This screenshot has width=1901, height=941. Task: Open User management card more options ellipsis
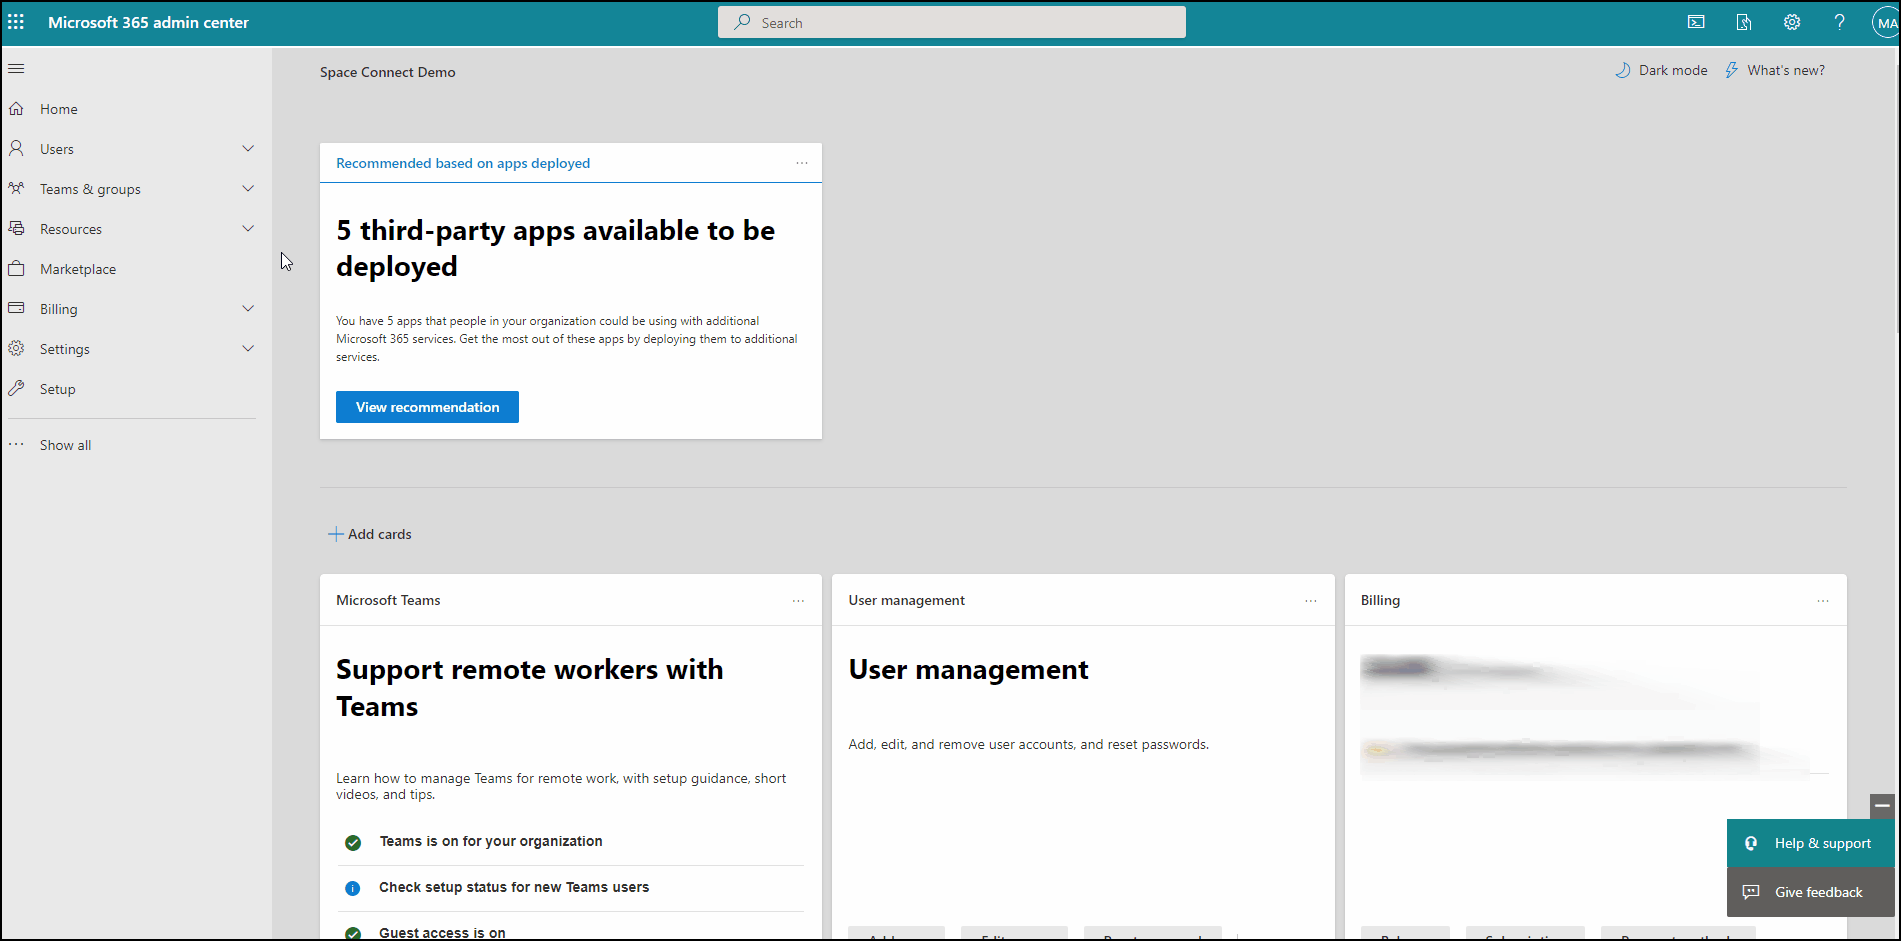click(x=1311, y=601)
